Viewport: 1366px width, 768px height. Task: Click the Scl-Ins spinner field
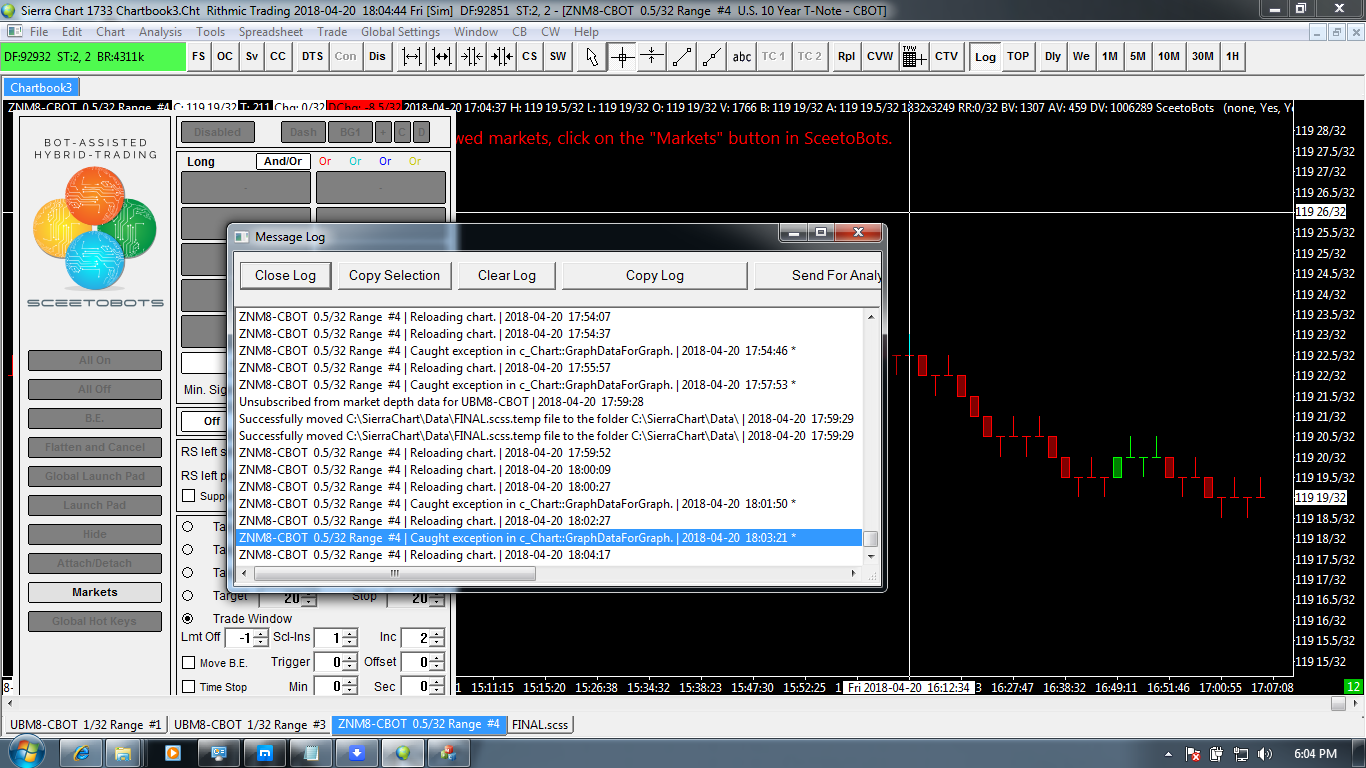335,638
